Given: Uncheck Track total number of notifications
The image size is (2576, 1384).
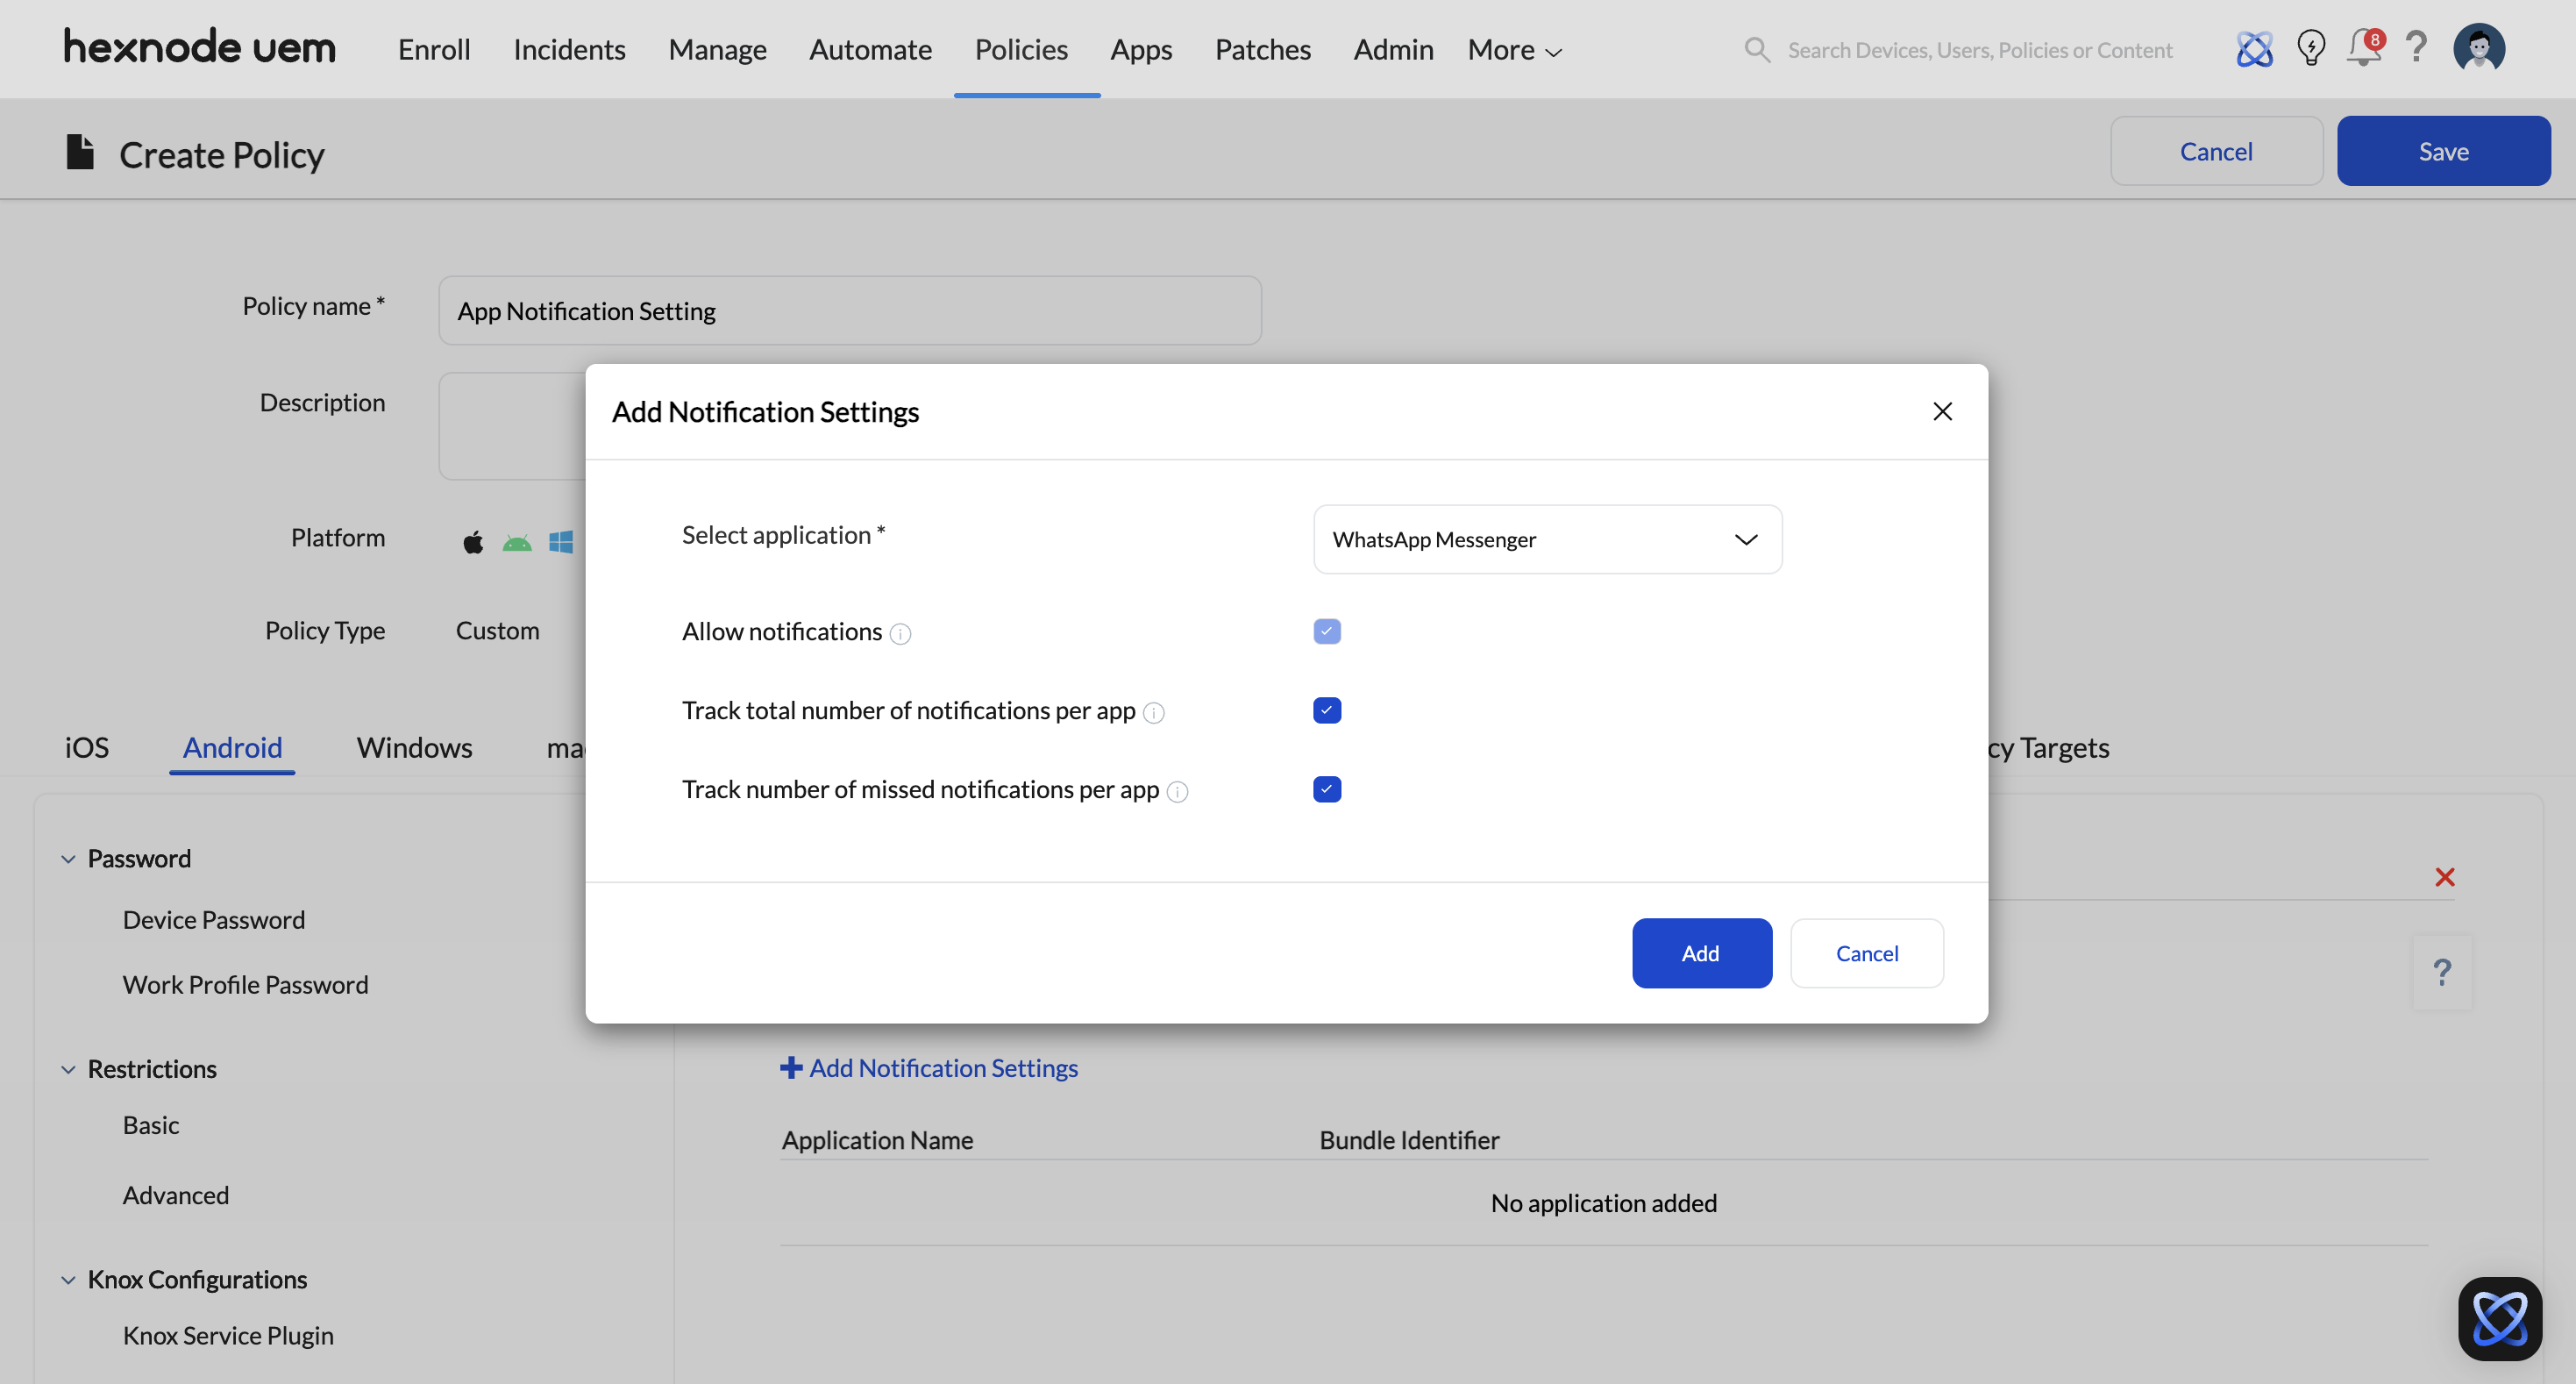Looking at the screenshot, I should (1326, 710).
